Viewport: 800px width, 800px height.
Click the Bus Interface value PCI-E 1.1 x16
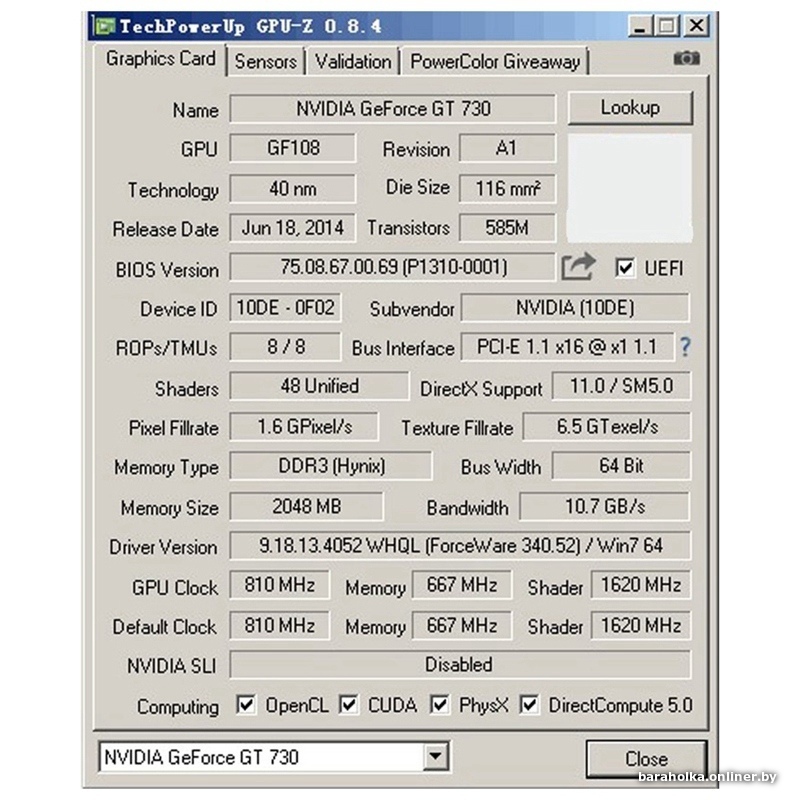567,347
